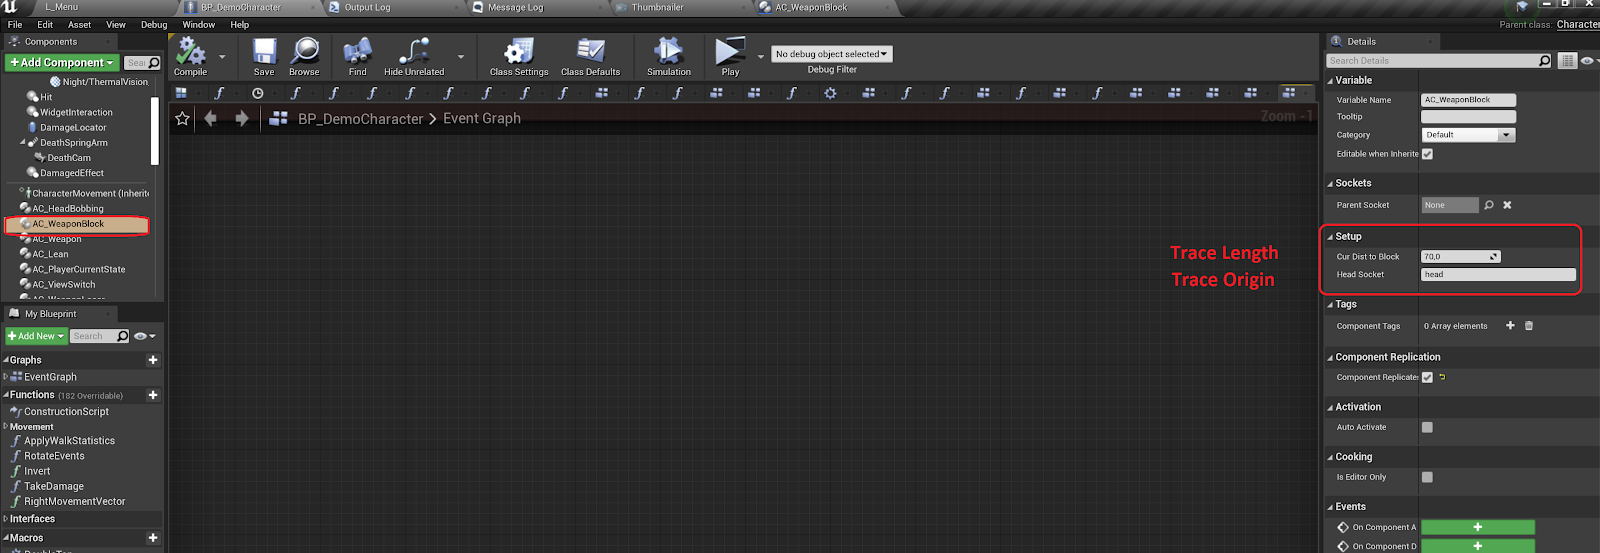This screenshot has width=1600, height=553.
Task: Empty the Component Tags array
Action: 1529,326
